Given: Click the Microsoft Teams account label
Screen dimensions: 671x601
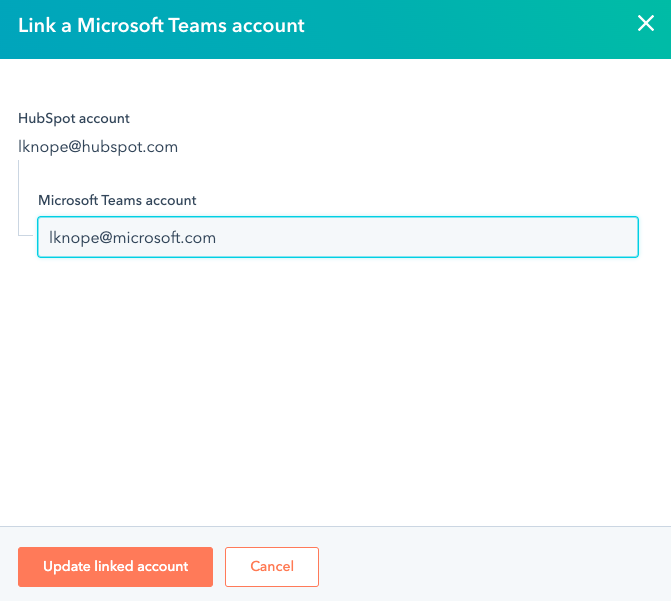Looking at the screenshot, I should [x=117, y=200].
